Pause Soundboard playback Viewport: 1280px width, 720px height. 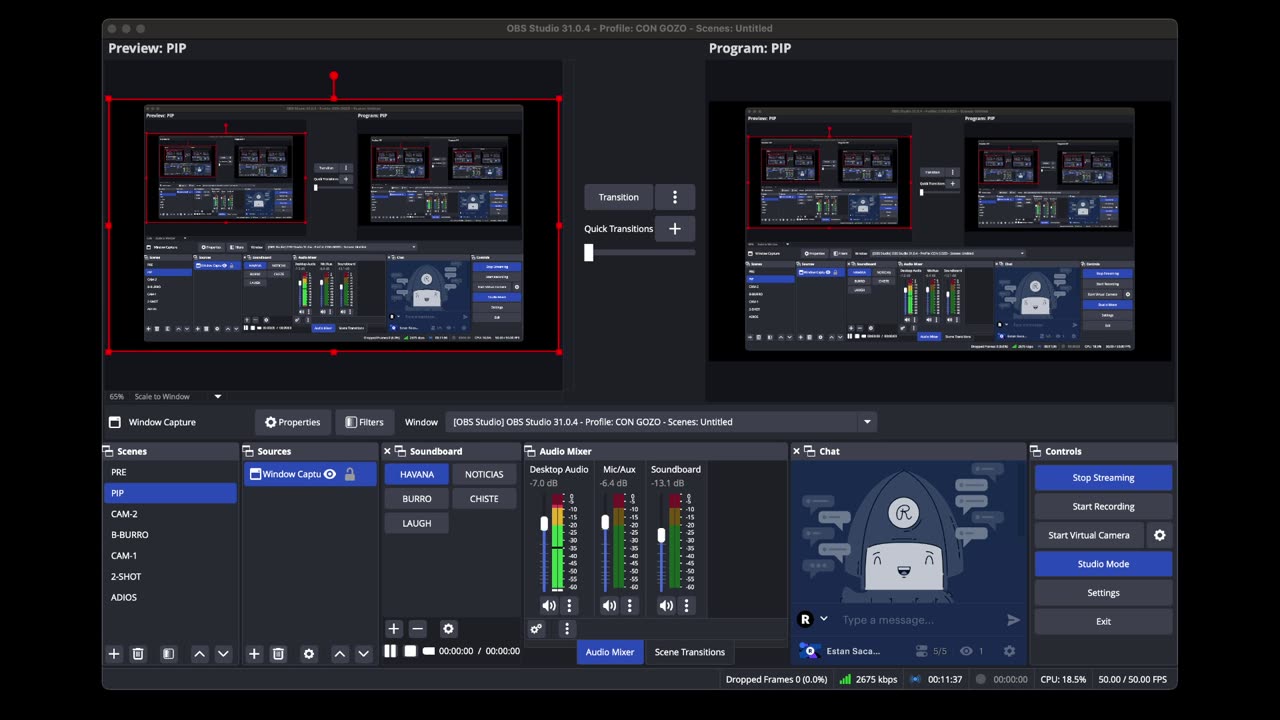coord(390,651)
